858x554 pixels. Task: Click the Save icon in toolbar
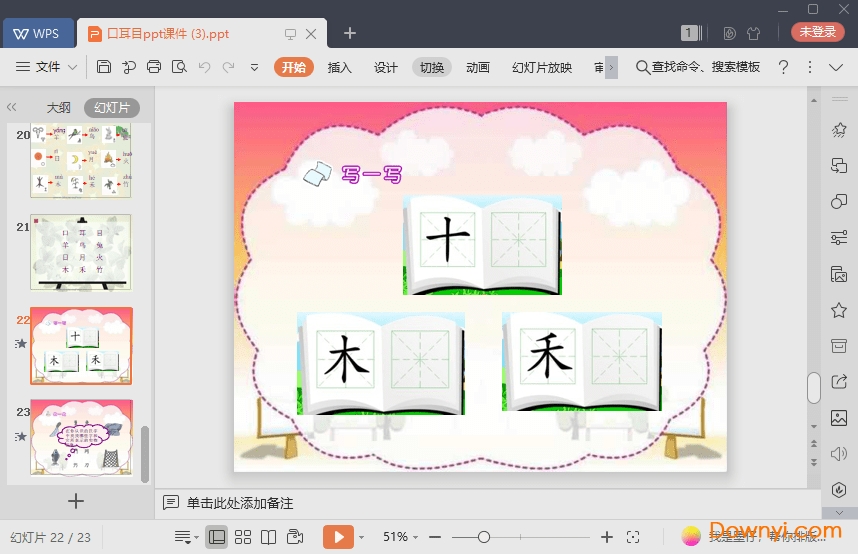pyautogui.click(x=103, y=67)
